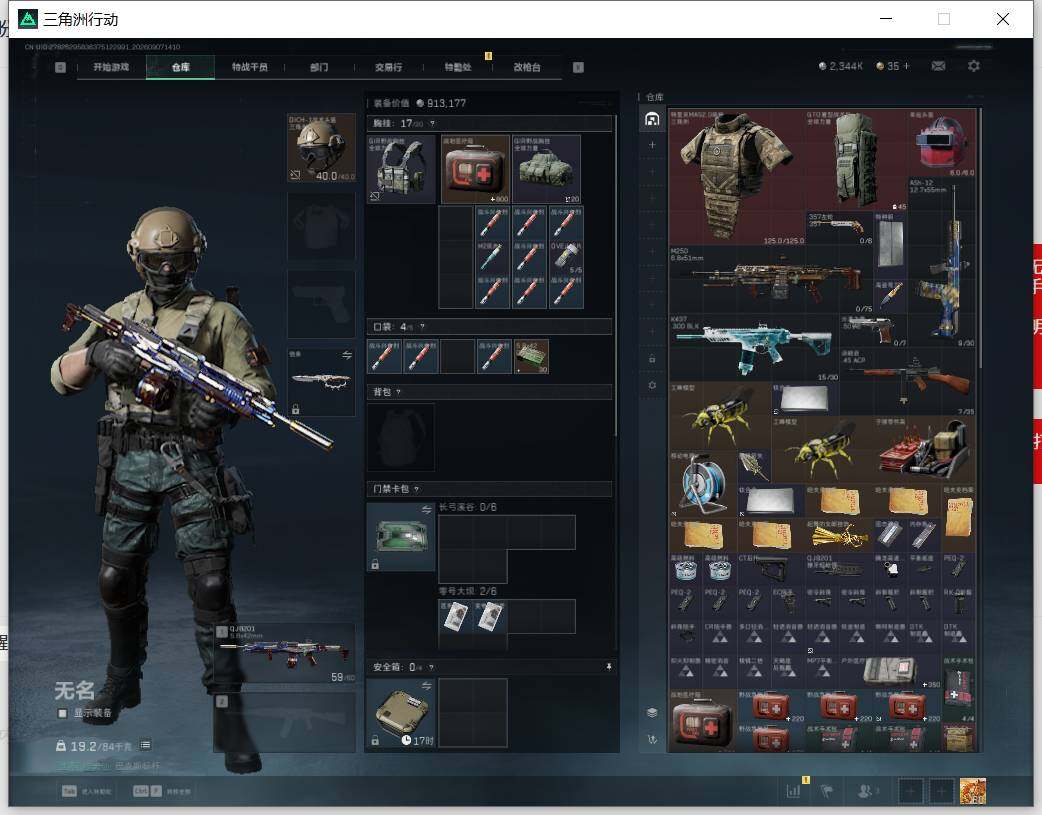
Task: Open the 特勤处 tab
Action: [x=458, y=67]
